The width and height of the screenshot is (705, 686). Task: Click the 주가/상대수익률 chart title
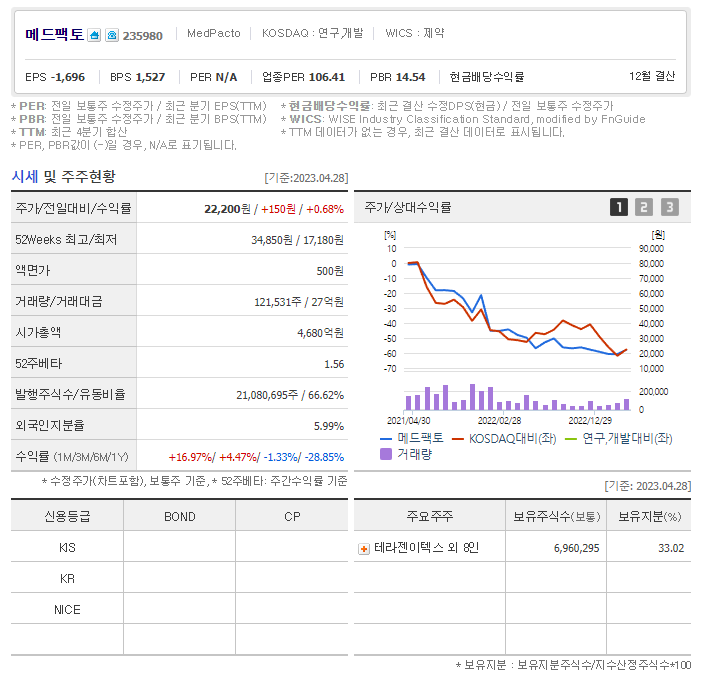coord(408,207)
